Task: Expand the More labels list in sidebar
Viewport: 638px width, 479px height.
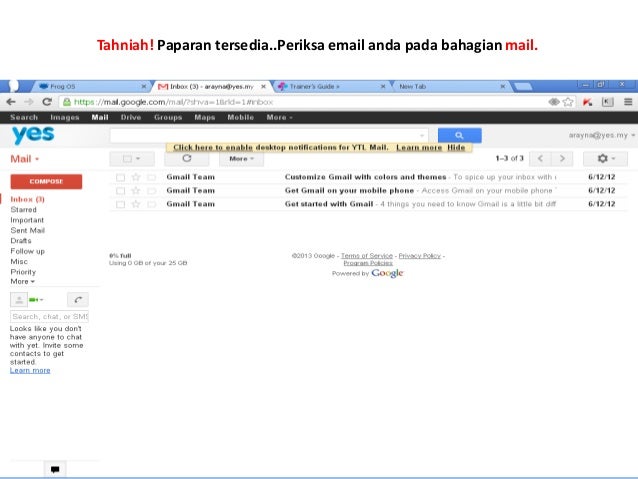Action: [22, 282]
